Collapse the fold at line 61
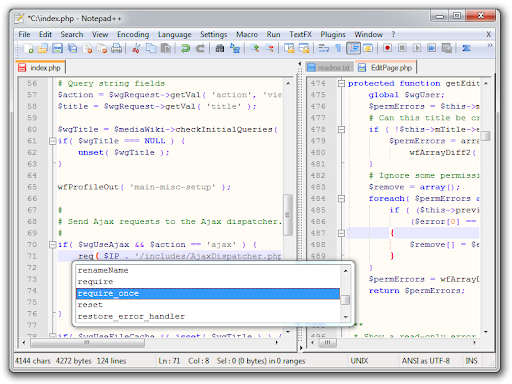Screen dimensions: 512x384 tap(52, 141)
